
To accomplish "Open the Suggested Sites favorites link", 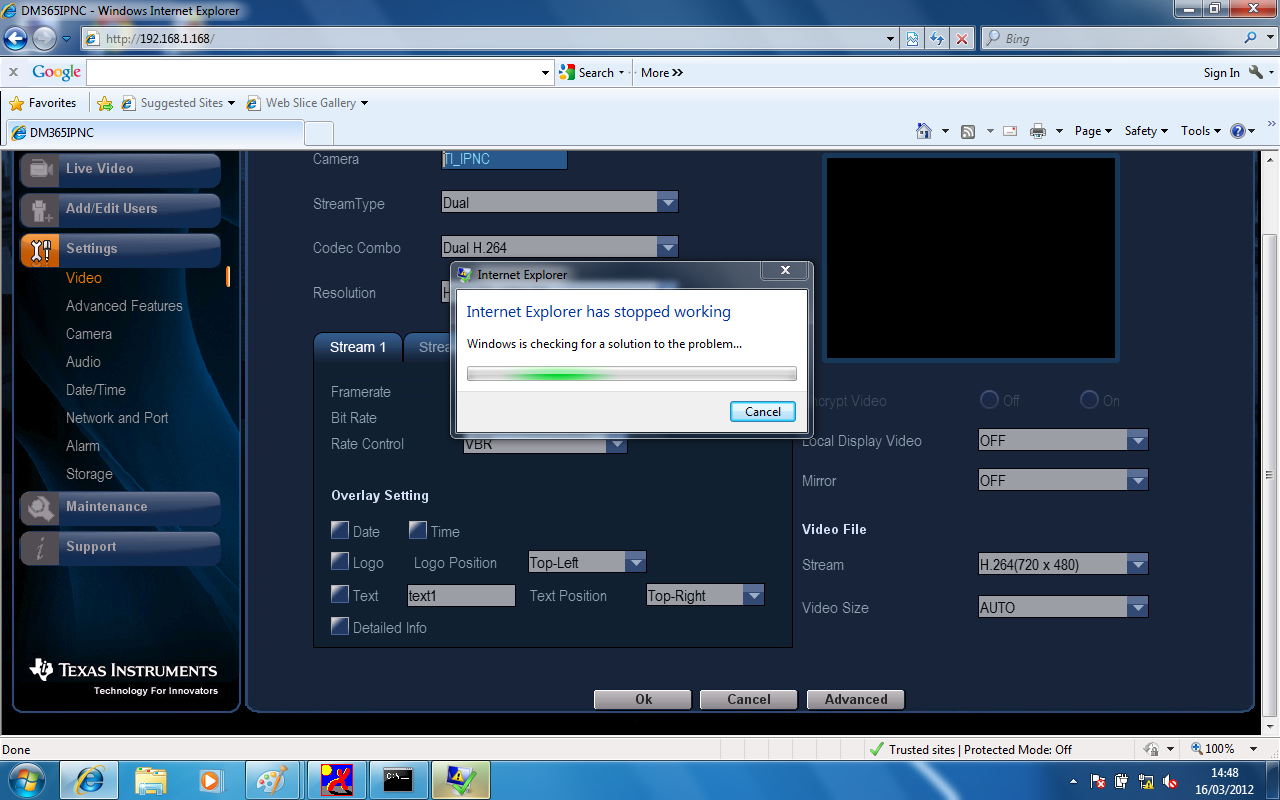I will (178, 103).
